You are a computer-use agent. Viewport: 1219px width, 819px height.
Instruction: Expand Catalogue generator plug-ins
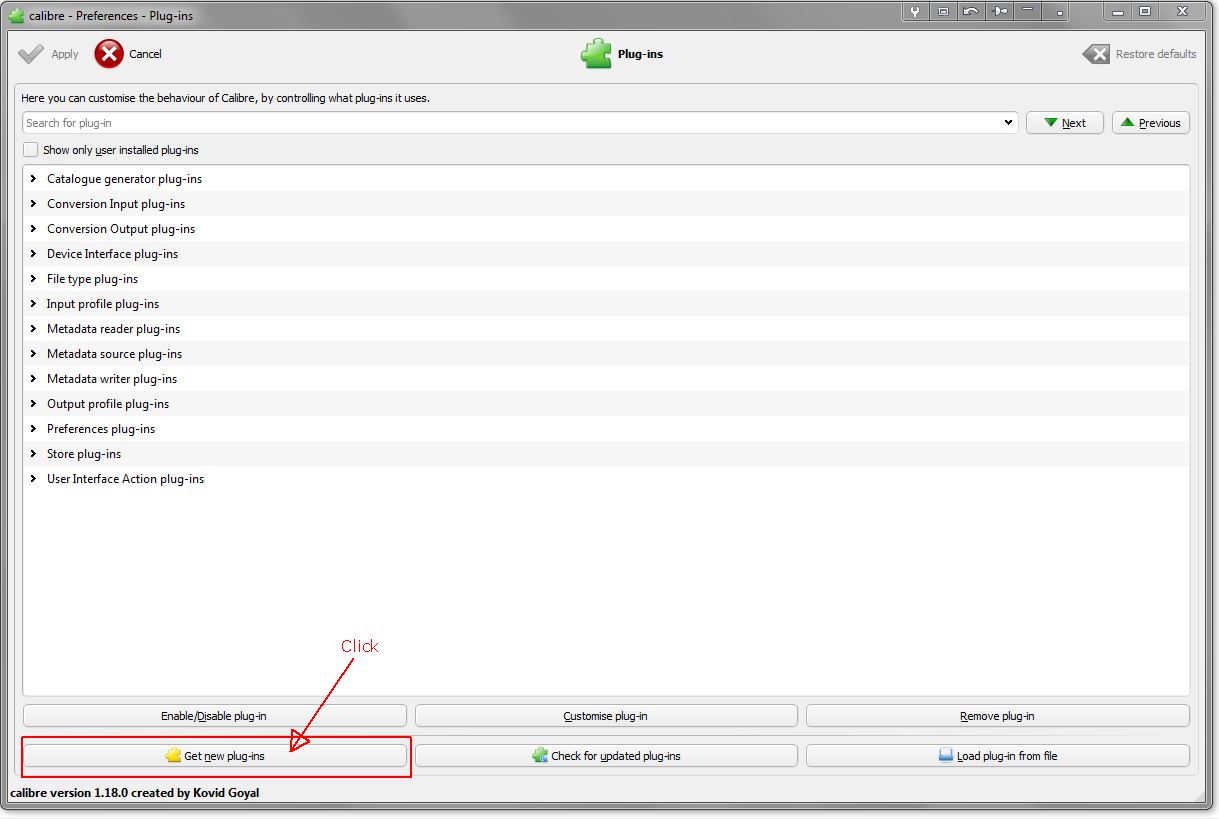tap(33, 179)
